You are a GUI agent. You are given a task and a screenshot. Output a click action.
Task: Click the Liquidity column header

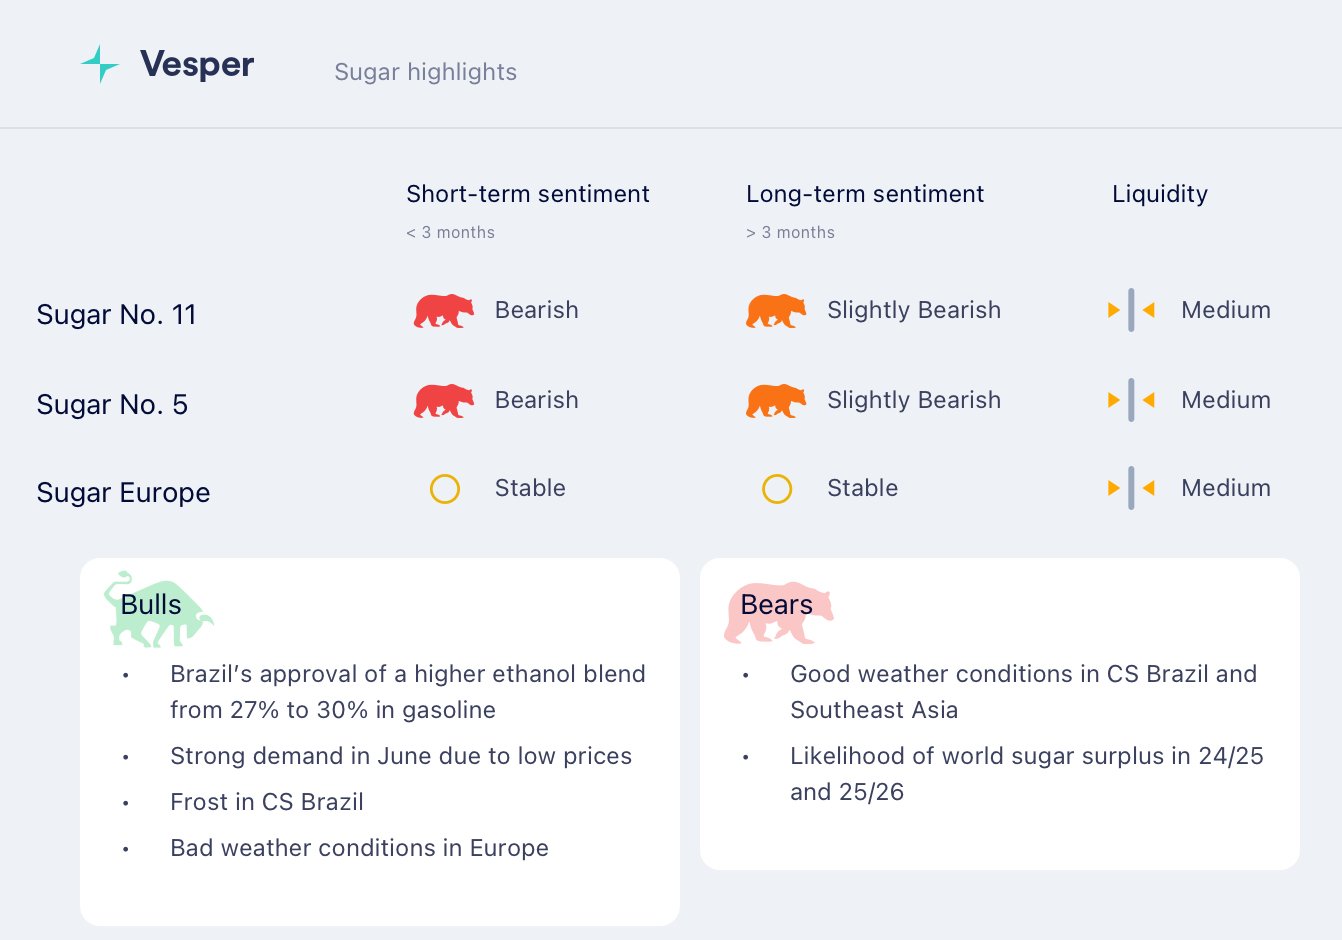click(1159, 194)
